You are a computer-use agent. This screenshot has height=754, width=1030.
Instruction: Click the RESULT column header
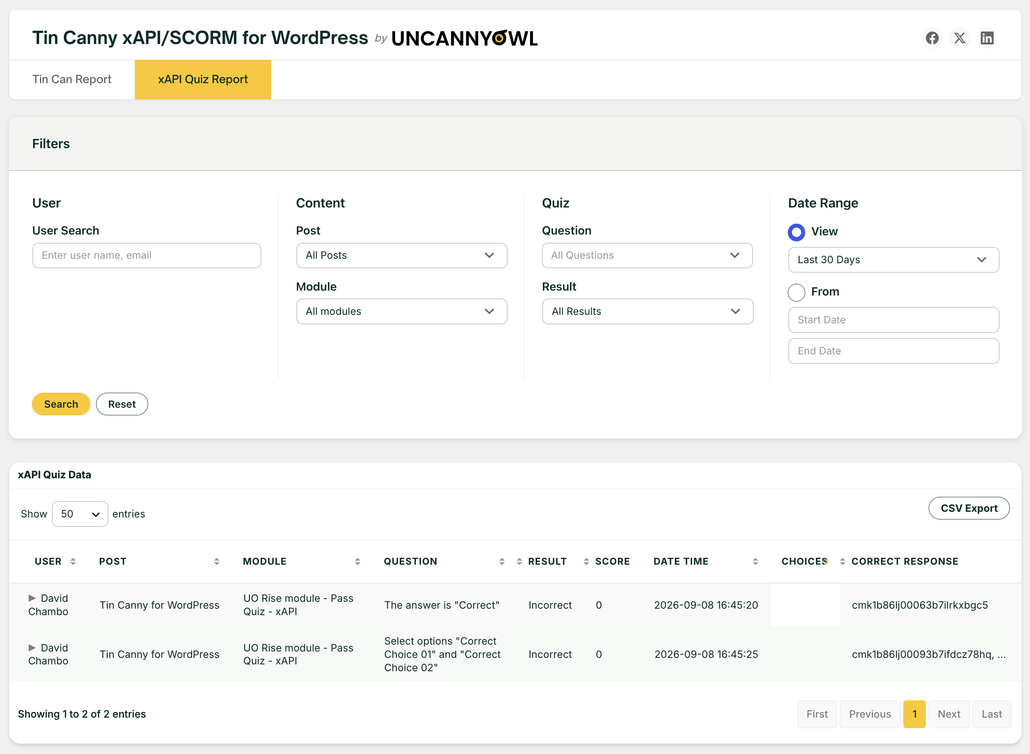pyautogui.click(x=547, y=562)
